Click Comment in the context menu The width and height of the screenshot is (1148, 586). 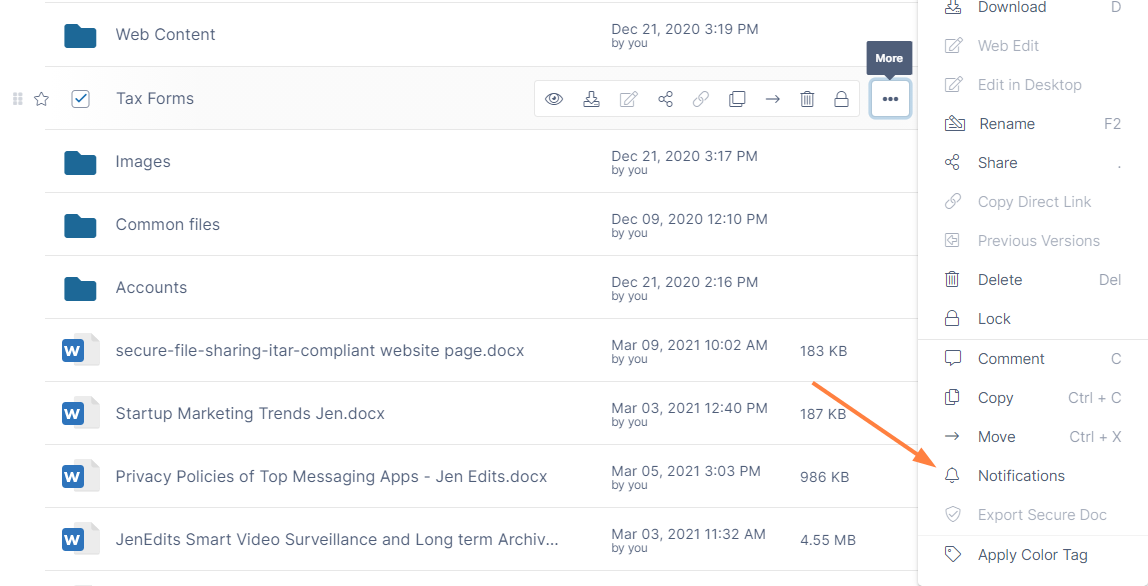tap(1011, 359)
